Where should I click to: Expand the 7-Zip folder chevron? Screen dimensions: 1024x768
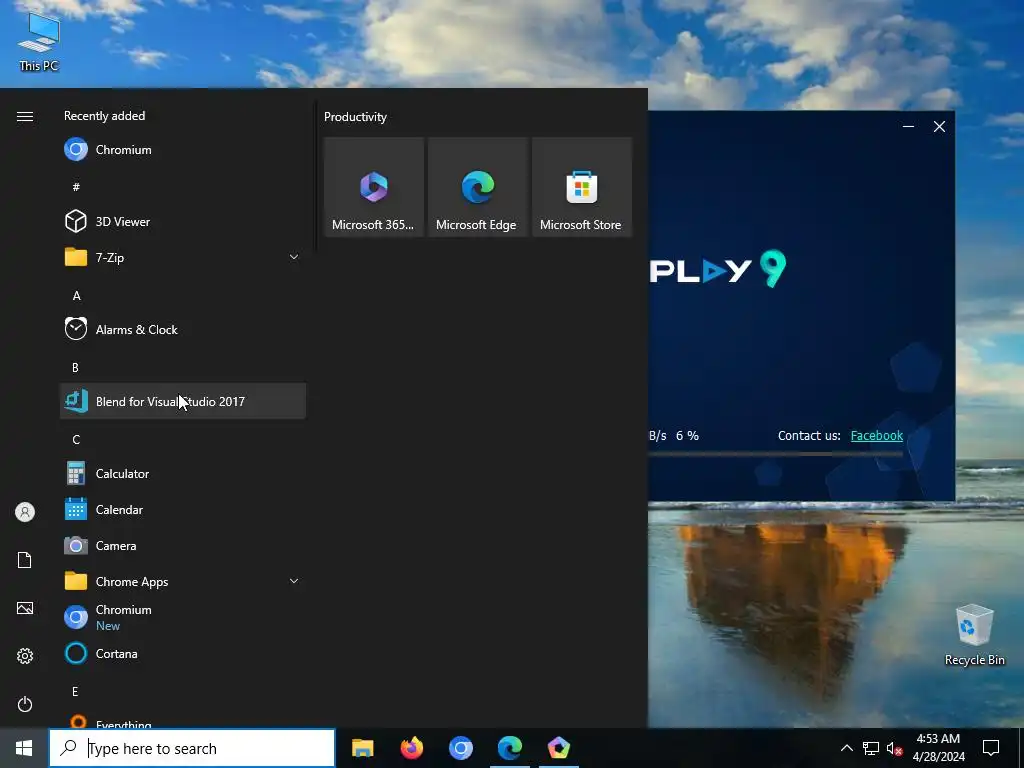[x=294, y=257]
